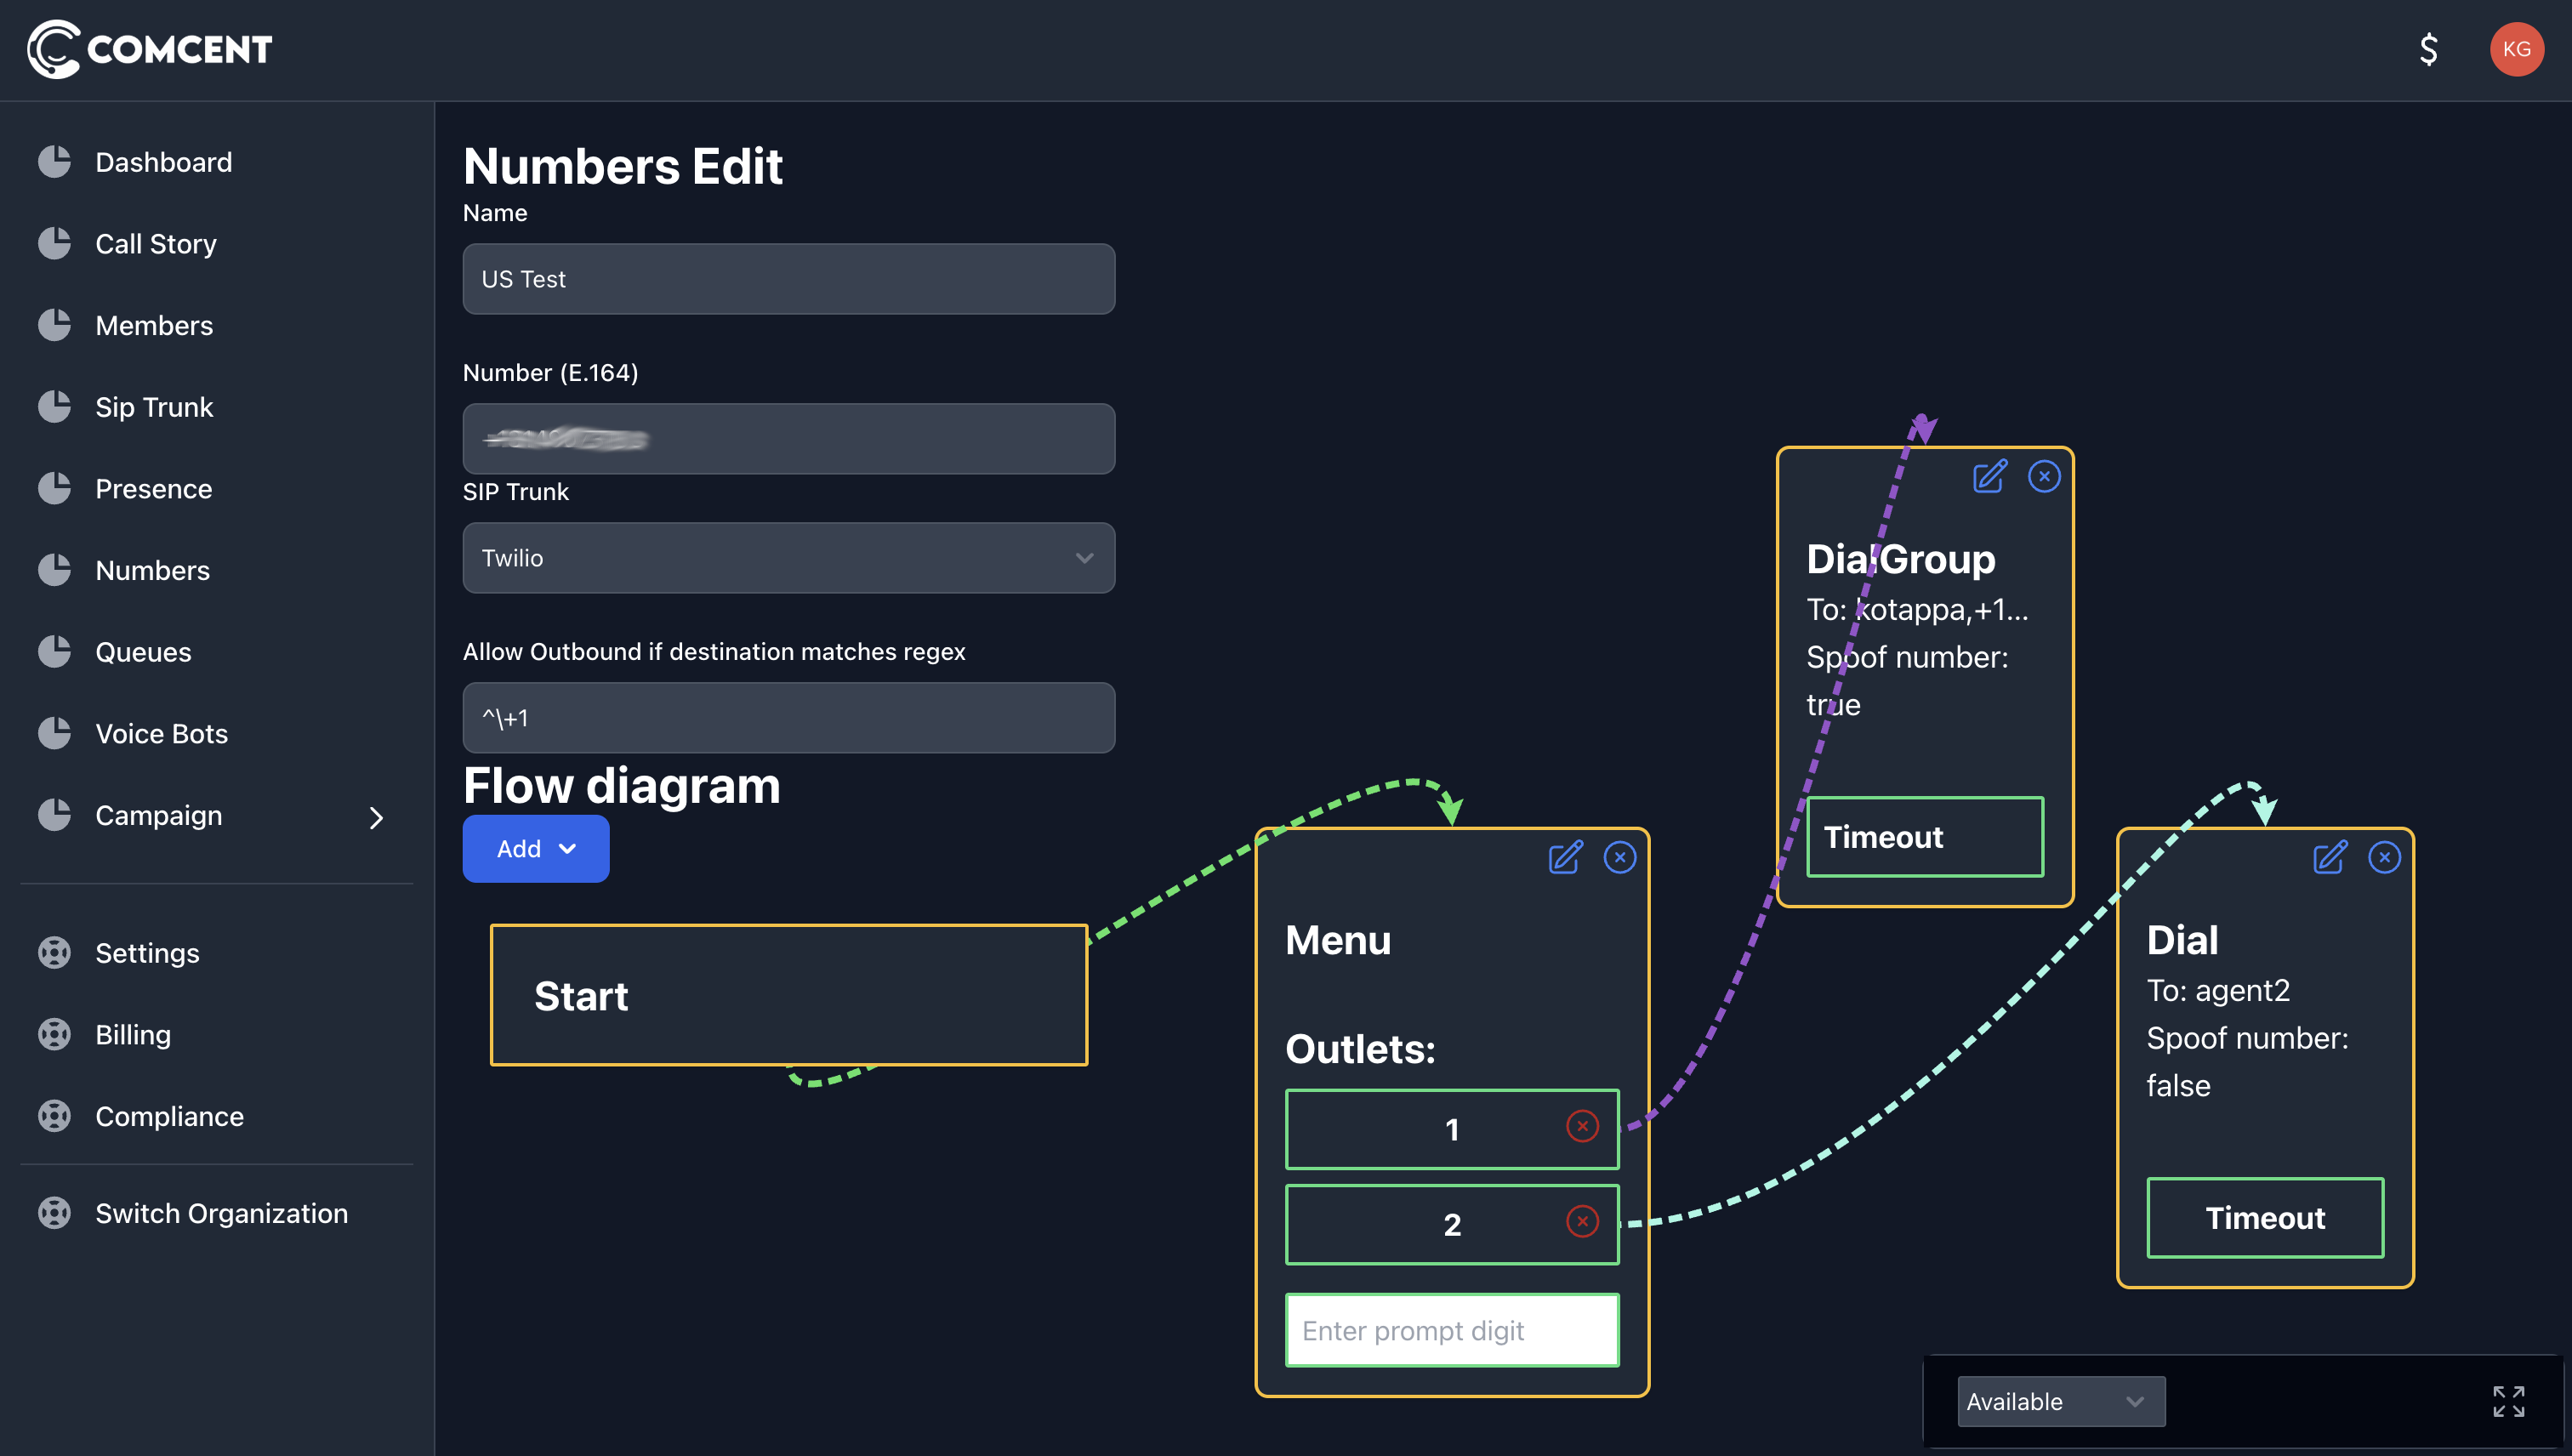Click the Name field US Test
The image size is (2572, 1456).
[789, 279]
